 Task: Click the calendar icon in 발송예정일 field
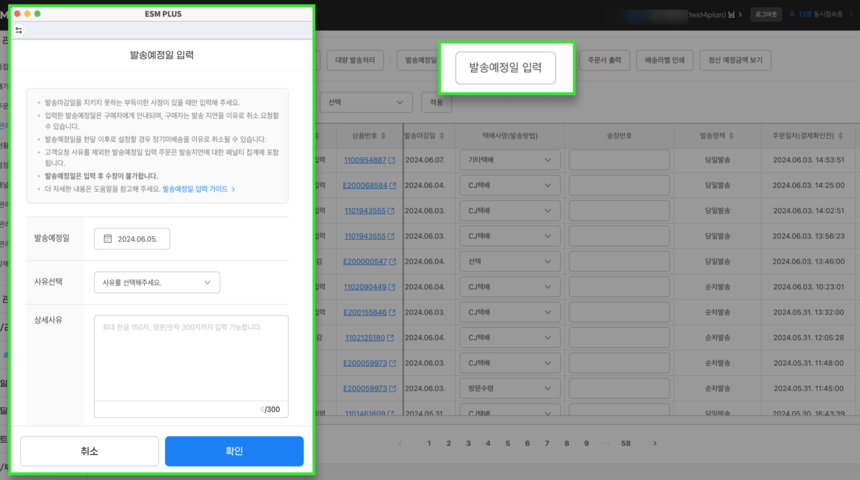(x=107, y=239)
